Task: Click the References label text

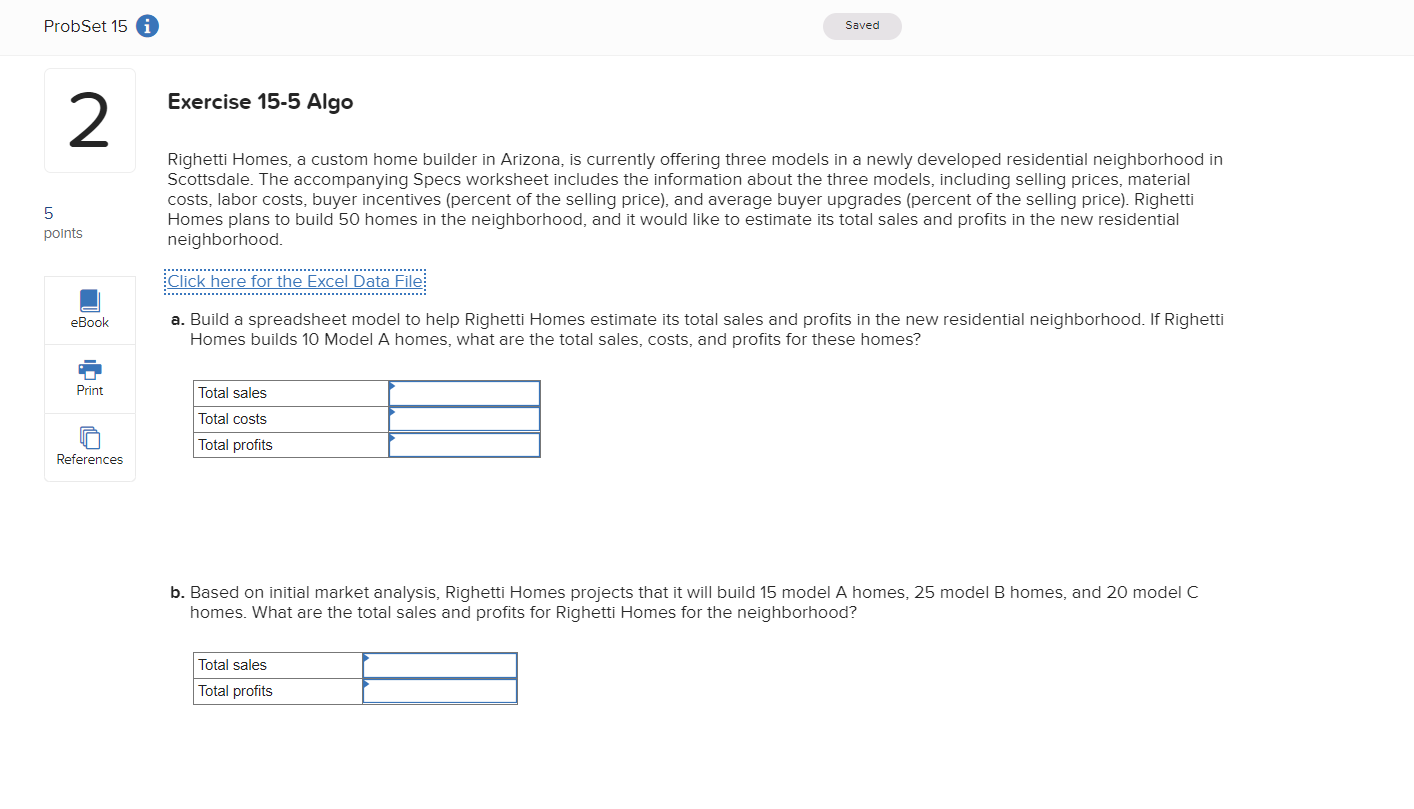Action: pyautogui.click(x=90, y=459)
